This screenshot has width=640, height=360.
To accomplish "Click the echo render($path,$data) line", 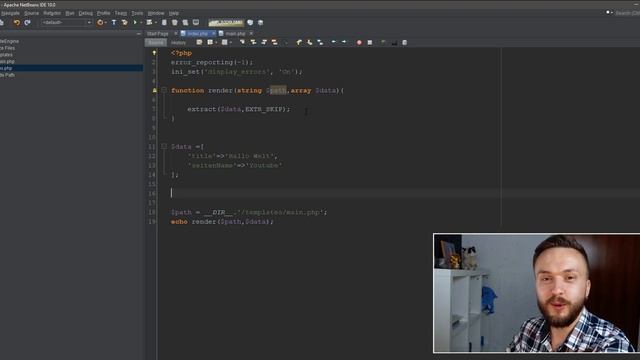I will point(222,222).
